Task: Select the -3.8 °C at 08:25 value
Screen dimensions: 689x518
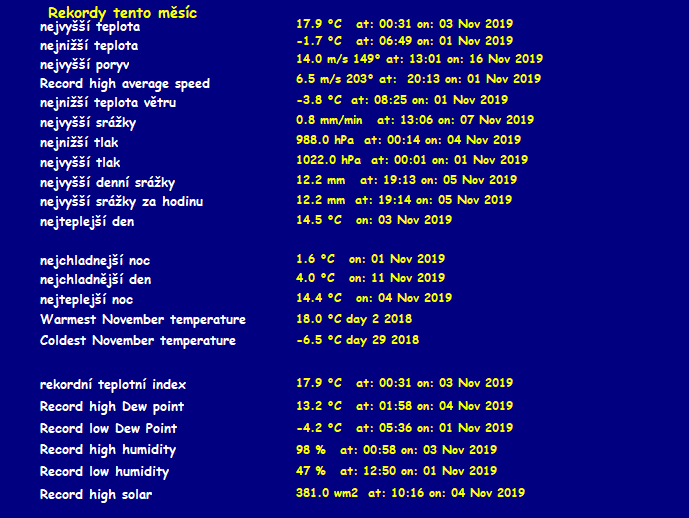Action: (x=402, y=100)
